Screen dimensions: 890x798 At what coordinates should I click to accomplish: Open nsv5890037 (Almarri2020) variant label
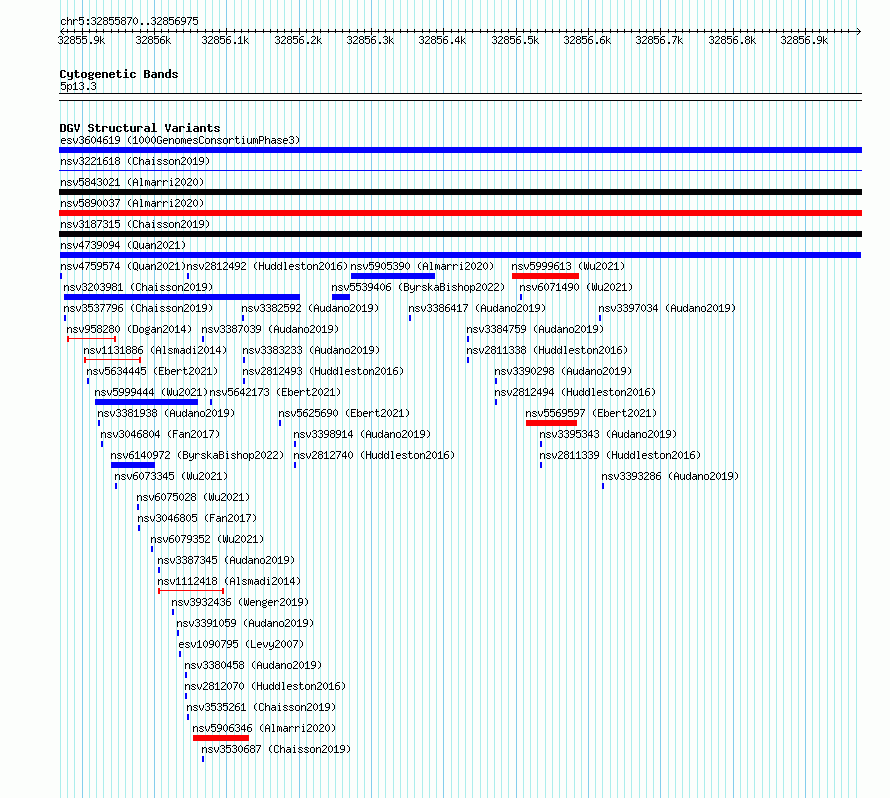(132, 203)
